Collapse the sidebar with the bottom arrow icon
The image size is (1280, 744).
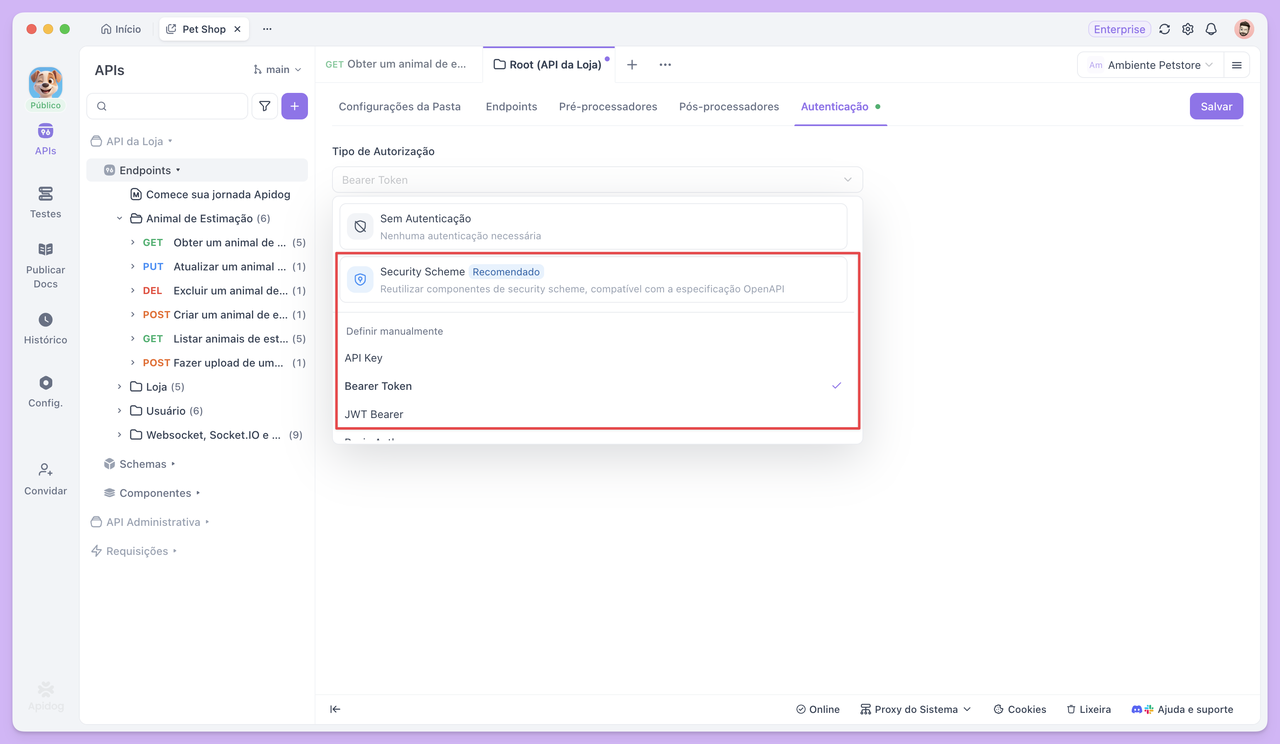click(x=335, y=709)
